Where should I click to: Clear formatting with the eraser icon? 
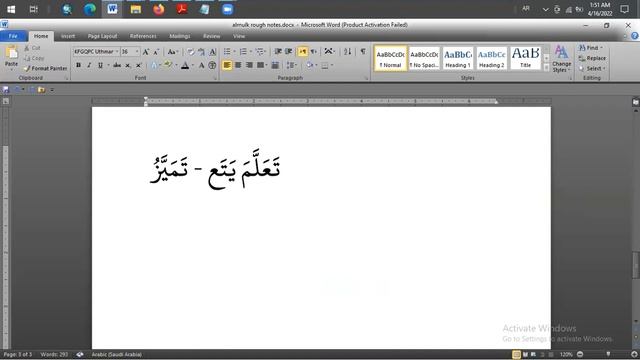tap(191, 52)
